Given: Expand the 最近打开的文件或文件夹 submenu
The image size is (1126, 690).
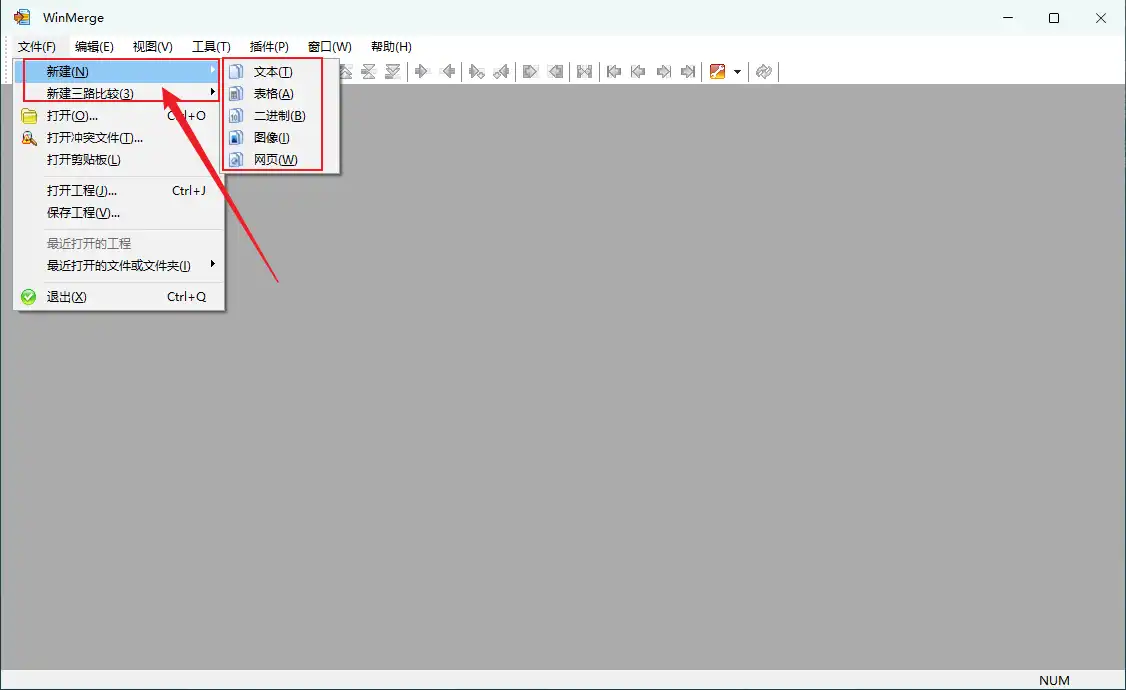Looking at the screenshot, I should [x=120, y=265].
